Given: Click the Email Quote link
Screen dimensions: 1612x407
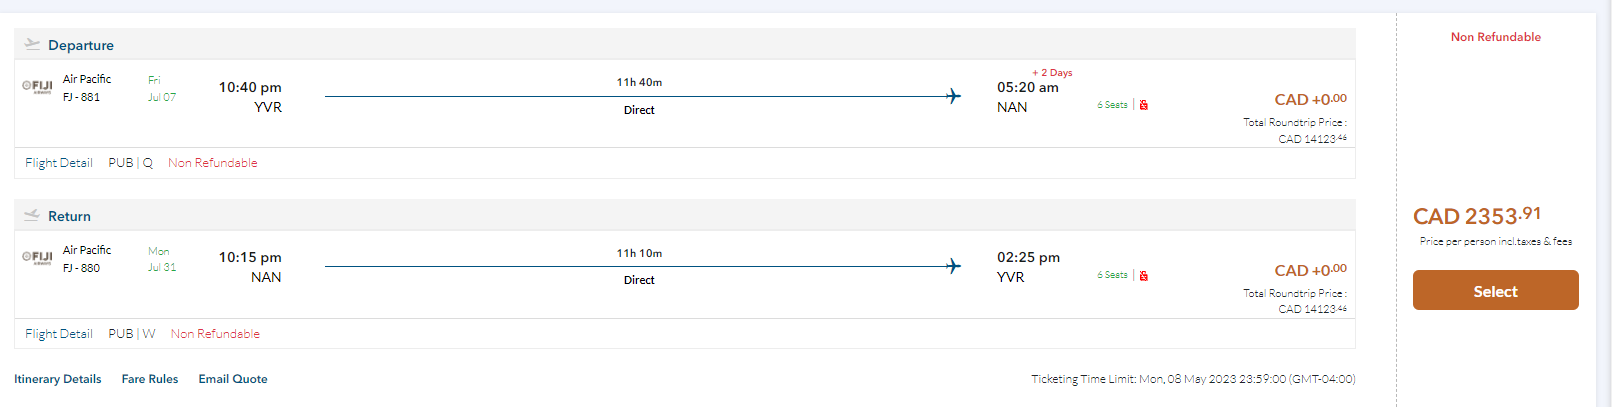Looking at the screenshot, I should 233,379.
